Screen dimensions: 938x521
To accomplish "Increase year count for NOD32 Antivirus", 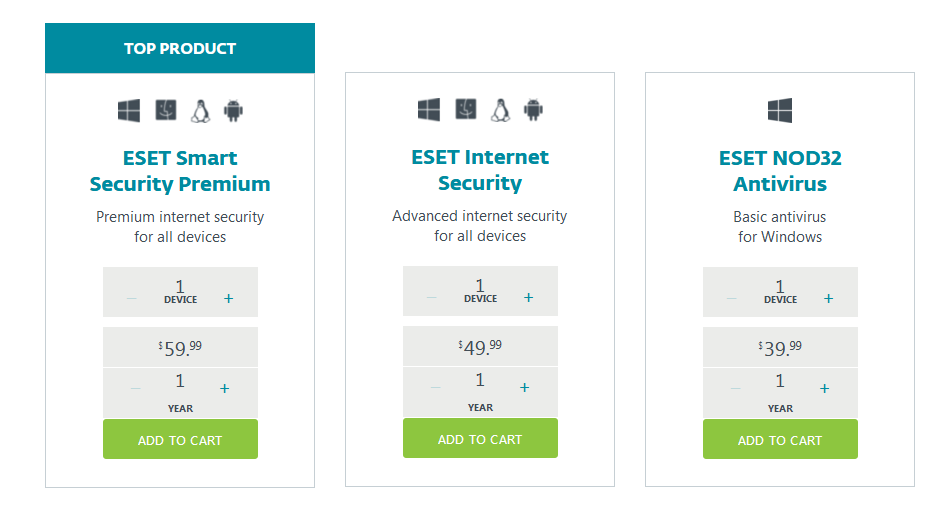I will (824, 389).
